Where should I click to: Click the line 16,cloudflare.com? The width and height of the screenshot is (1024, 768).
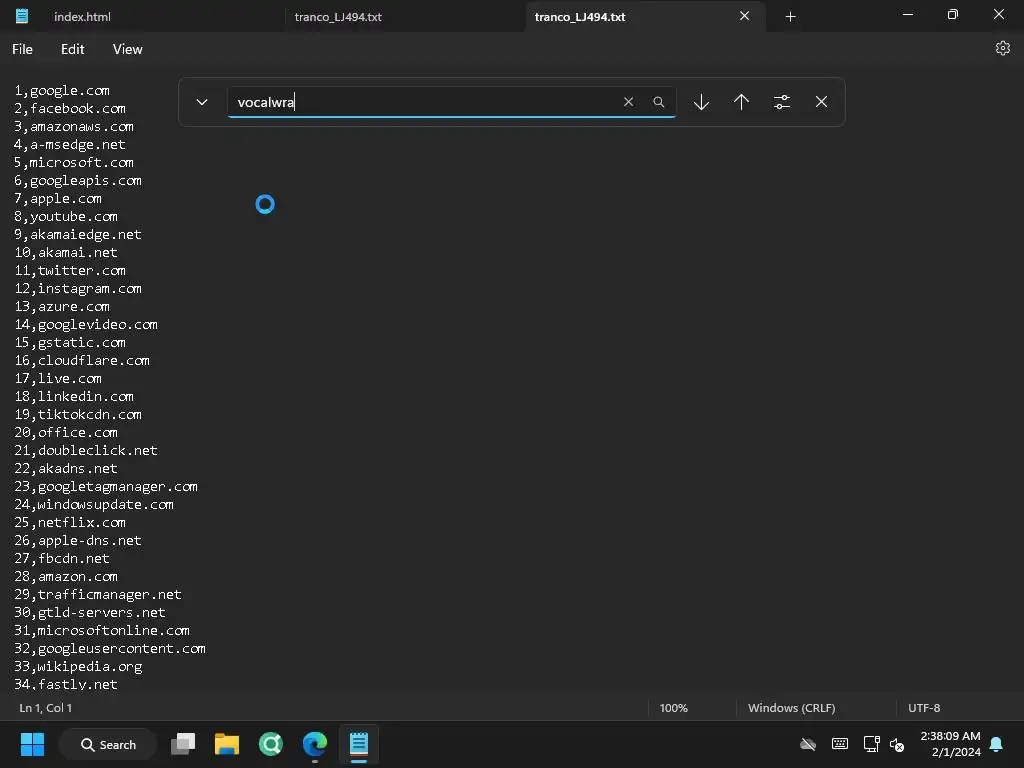[x=82, y=360]
